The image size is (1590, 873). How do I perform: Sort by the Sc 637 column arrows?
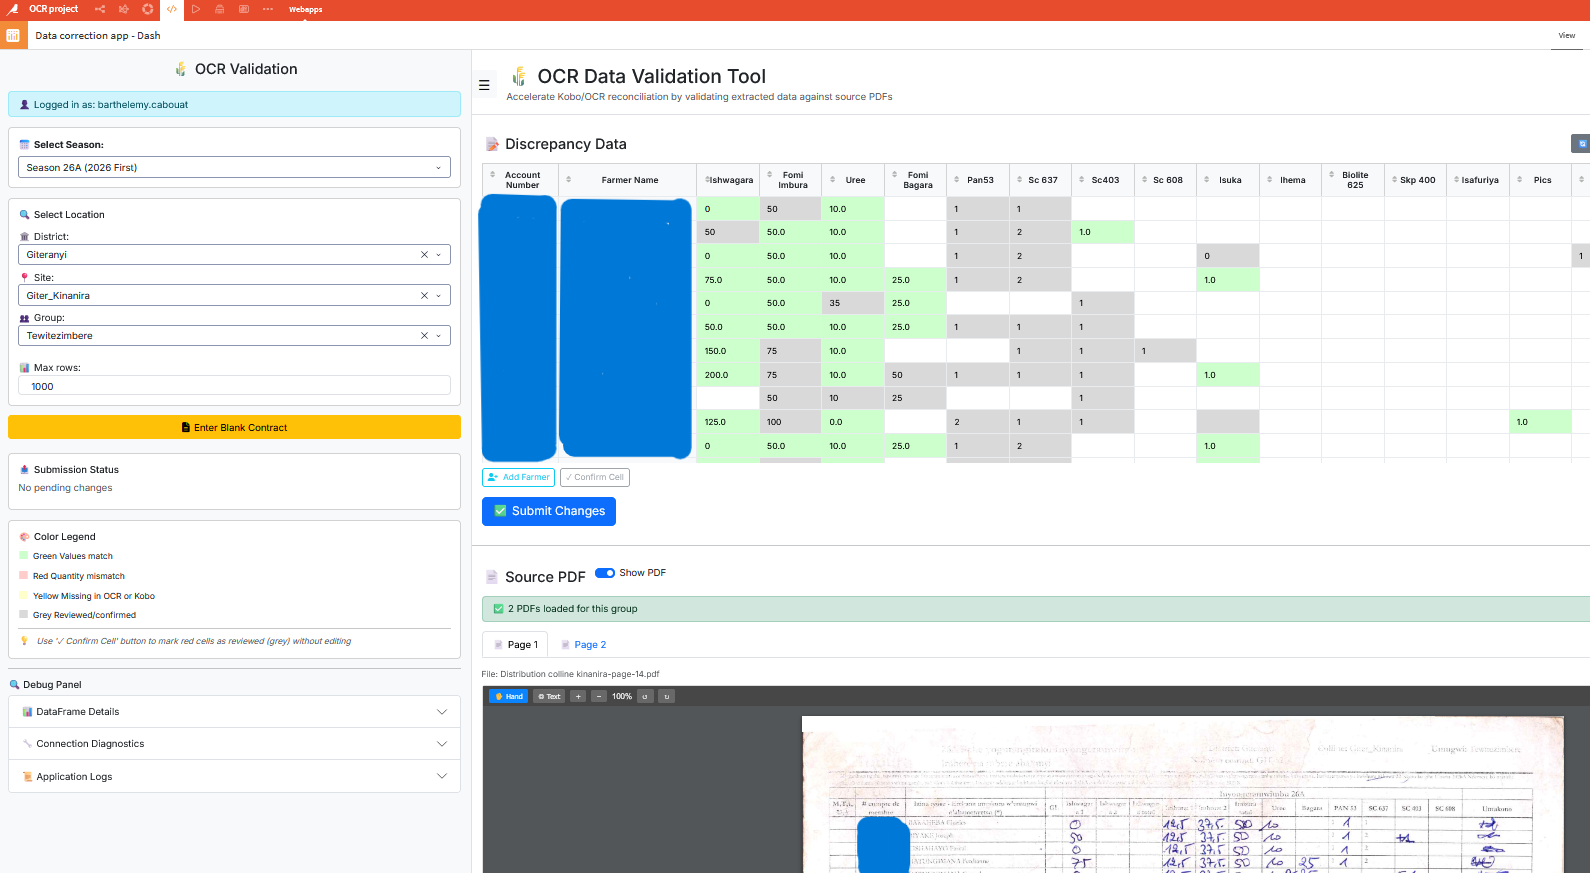pos(1019,180)
